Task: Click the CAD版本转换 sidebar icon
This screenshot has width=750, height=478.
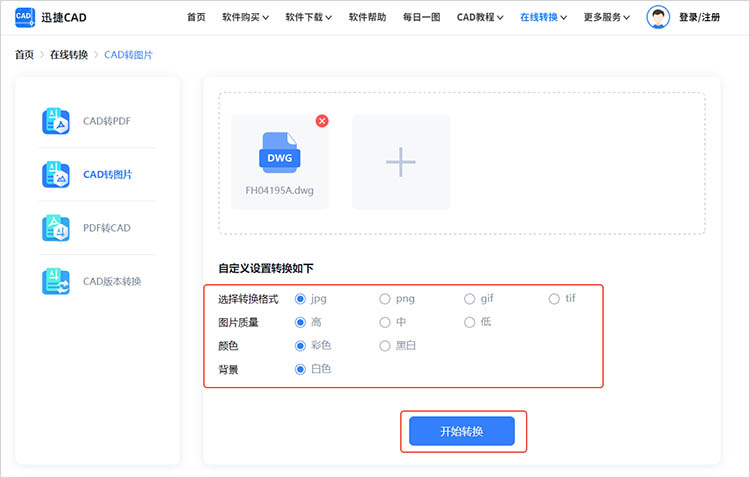Action: pyautogui.click(x=56, y=281)
